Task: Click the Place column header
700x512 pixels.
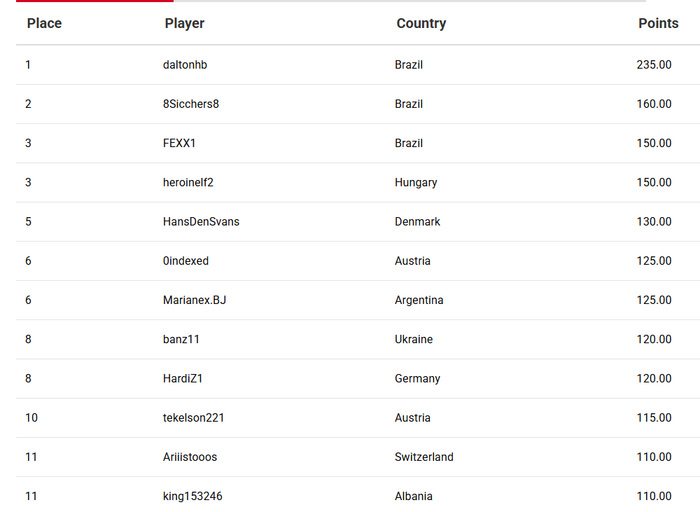Action: coord(44,23)
